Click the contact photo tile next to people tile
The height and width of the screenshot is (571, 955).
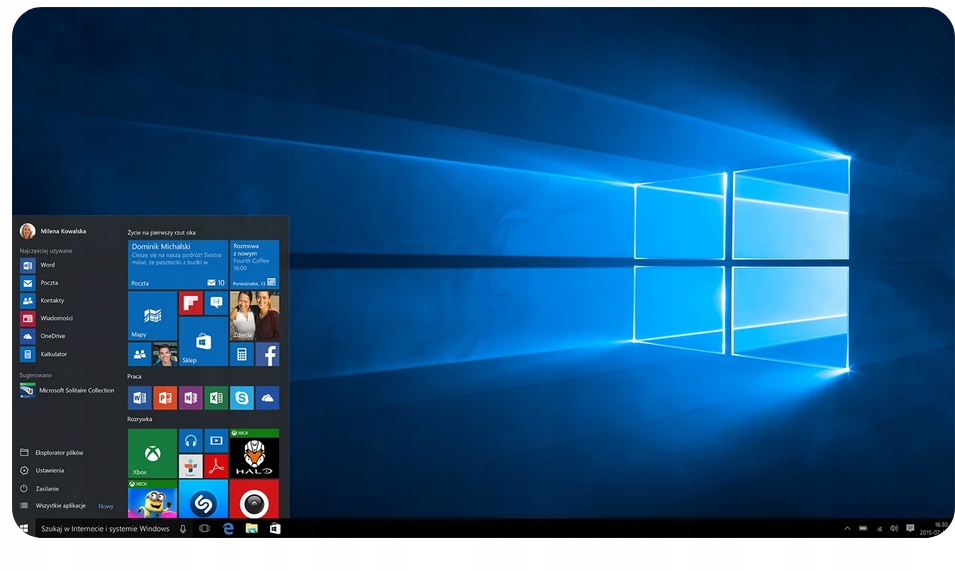click(x=165, y=354)
